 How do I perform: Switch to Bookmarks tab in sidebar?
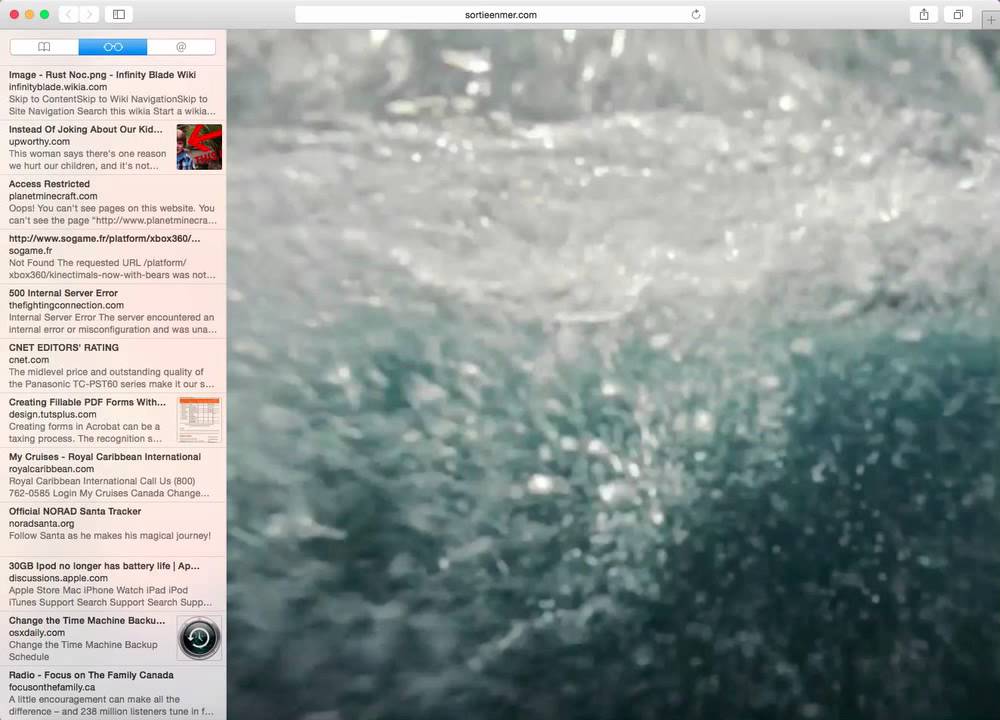point(44,47)
